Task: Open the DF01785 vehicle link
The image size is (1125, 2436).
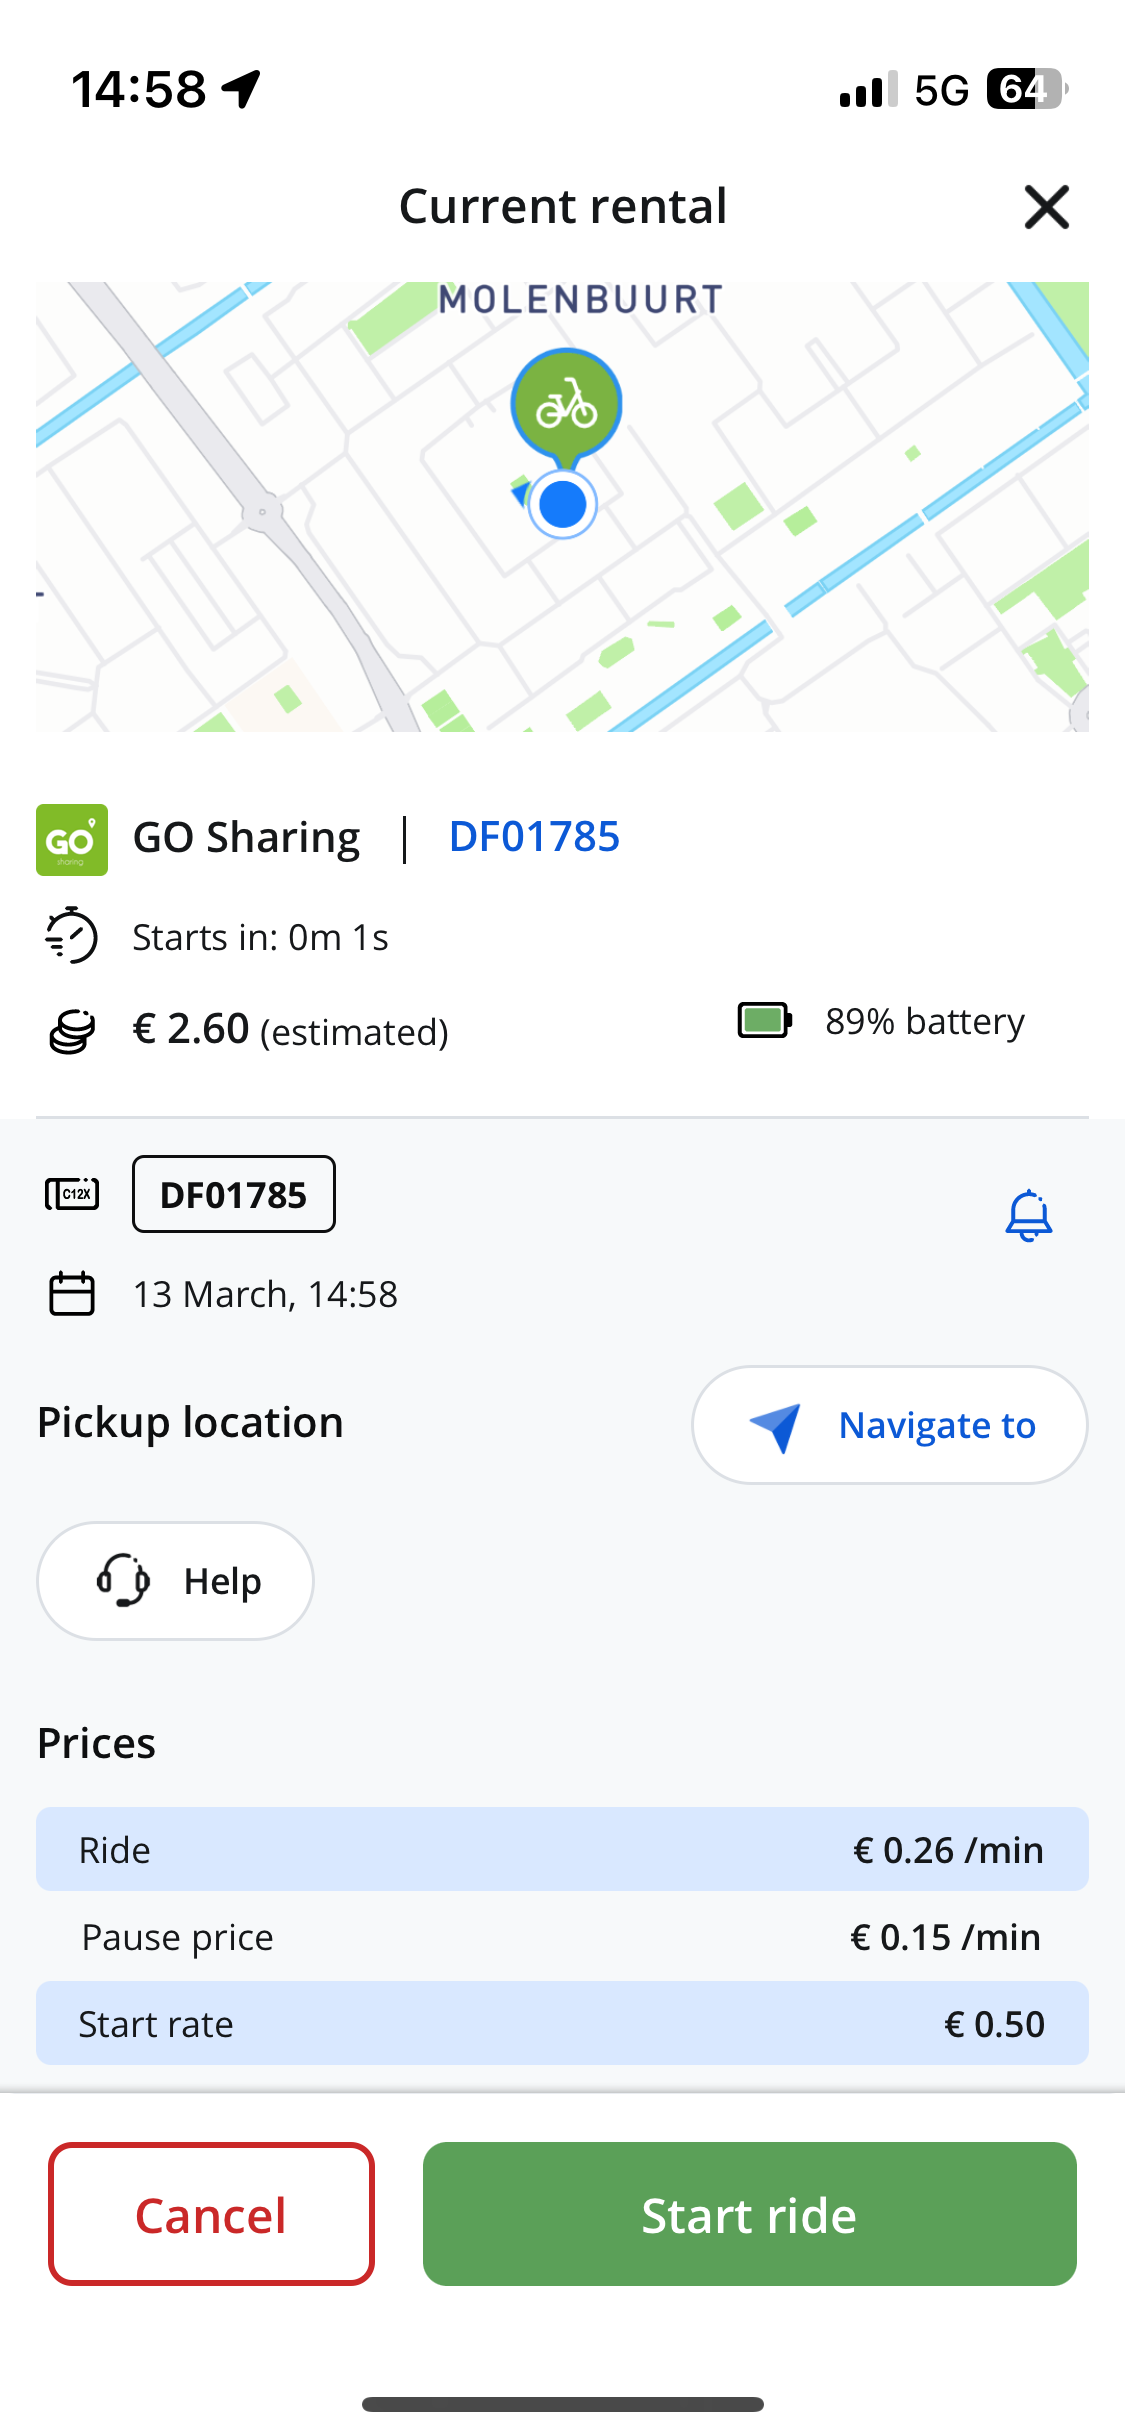Action: pyautogui.click(x=534, y=837)
